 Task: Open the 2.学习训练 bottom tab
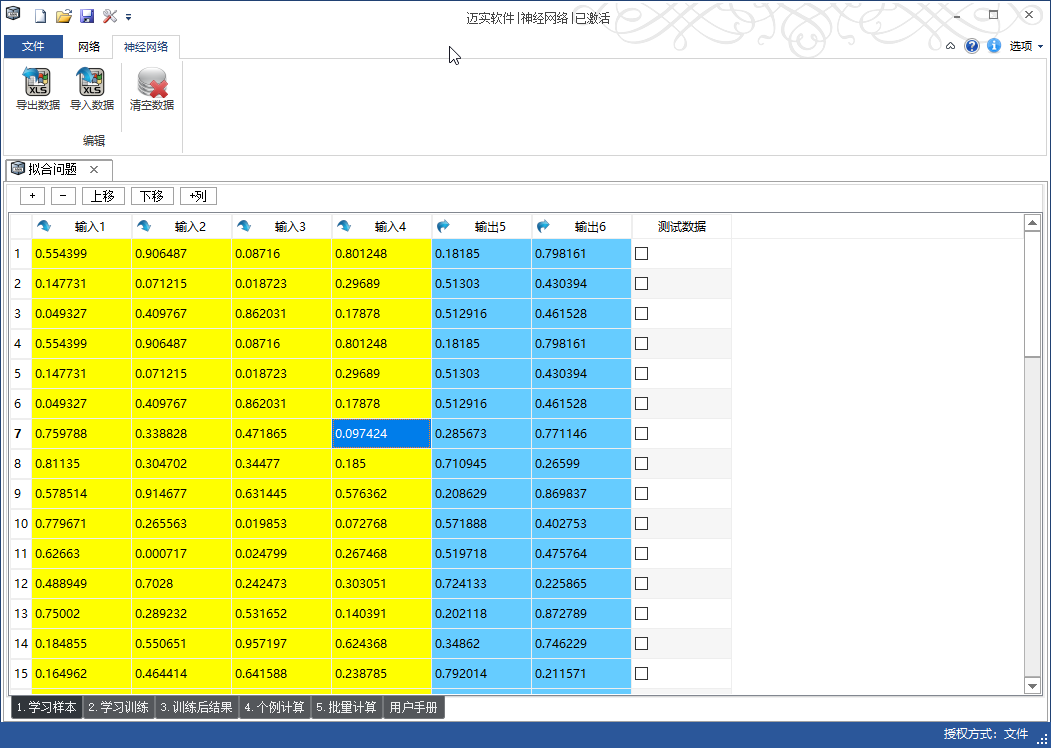[x=118, y=708]
